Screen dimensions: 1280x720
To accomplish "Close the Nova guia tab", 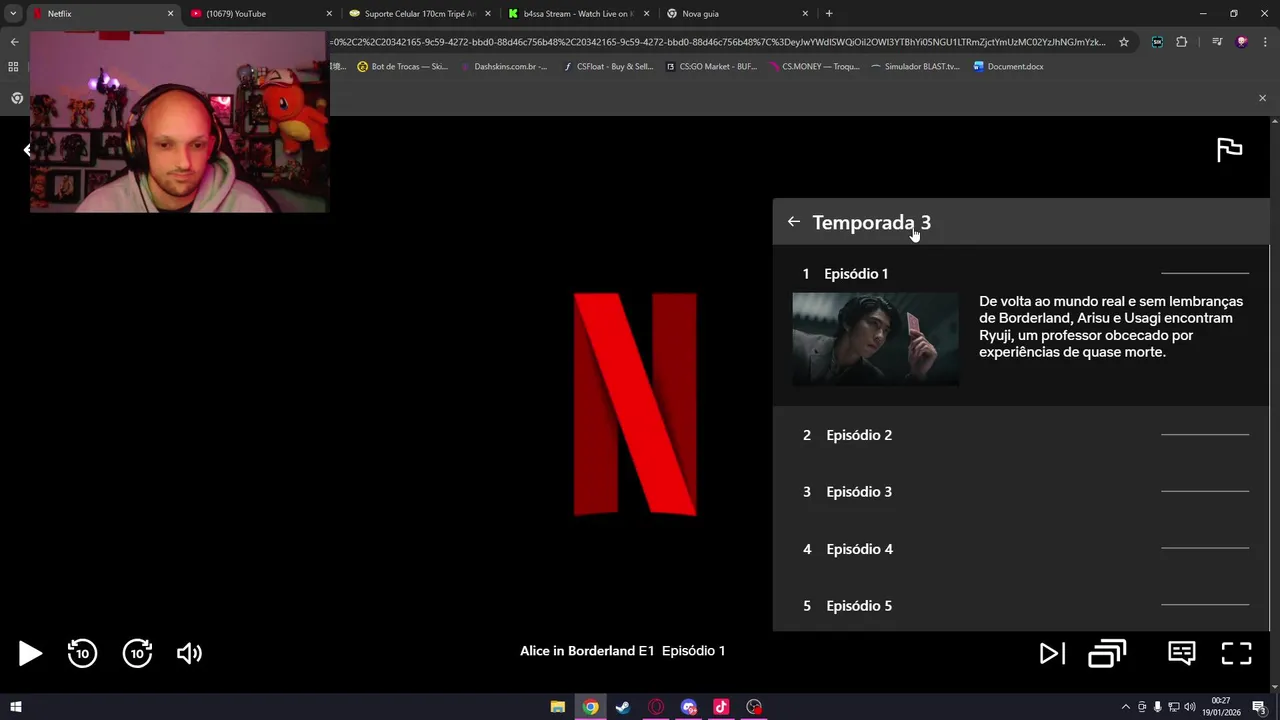I will [x=805, y=14].
